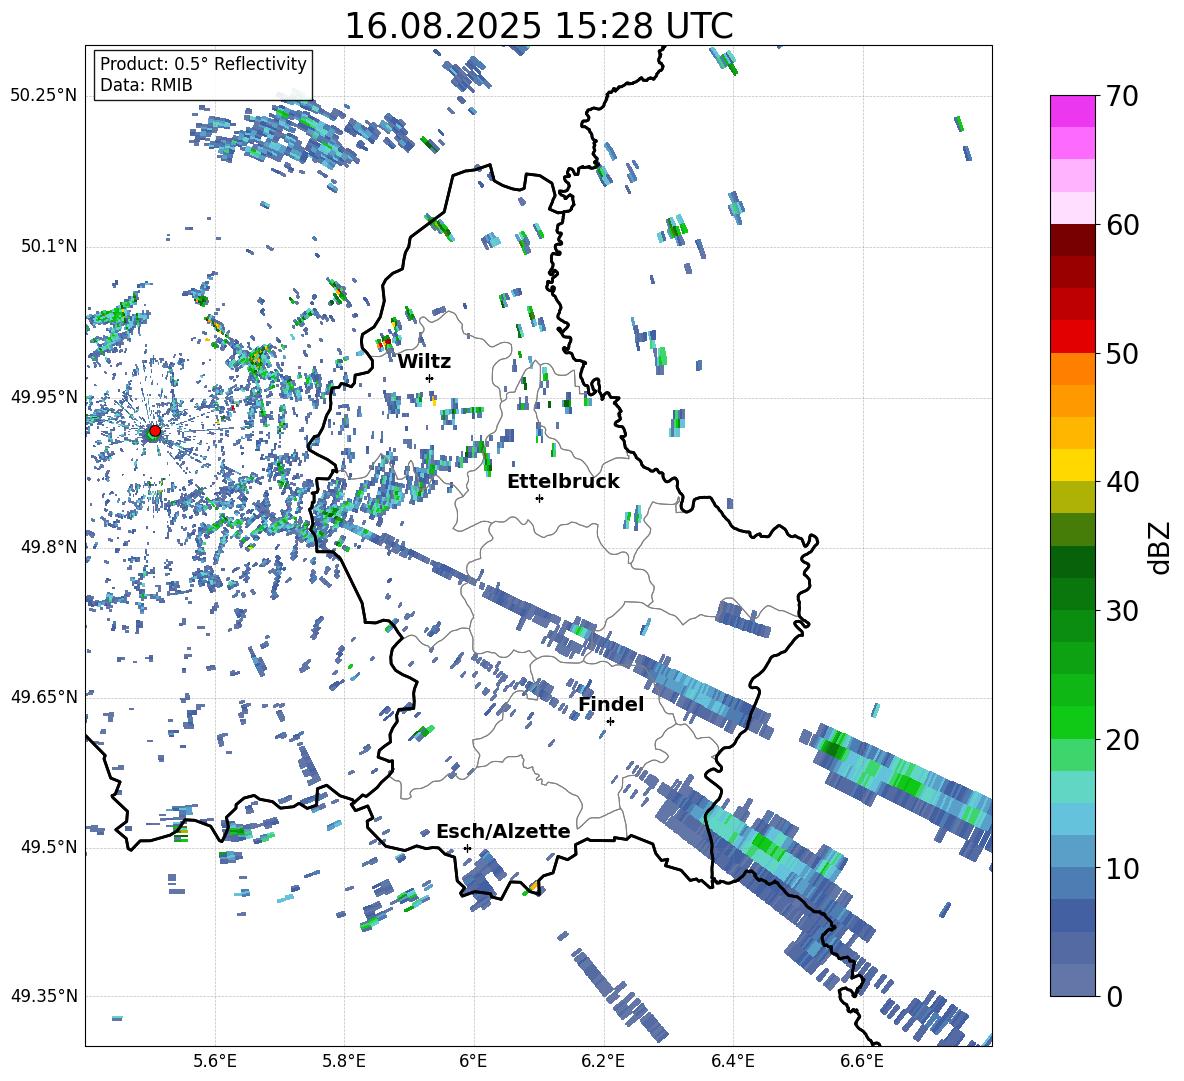Screen dimensions: 1184x1081
Task: Pick the yellow colorbar segment at 40
Action: click(1072, 465)
